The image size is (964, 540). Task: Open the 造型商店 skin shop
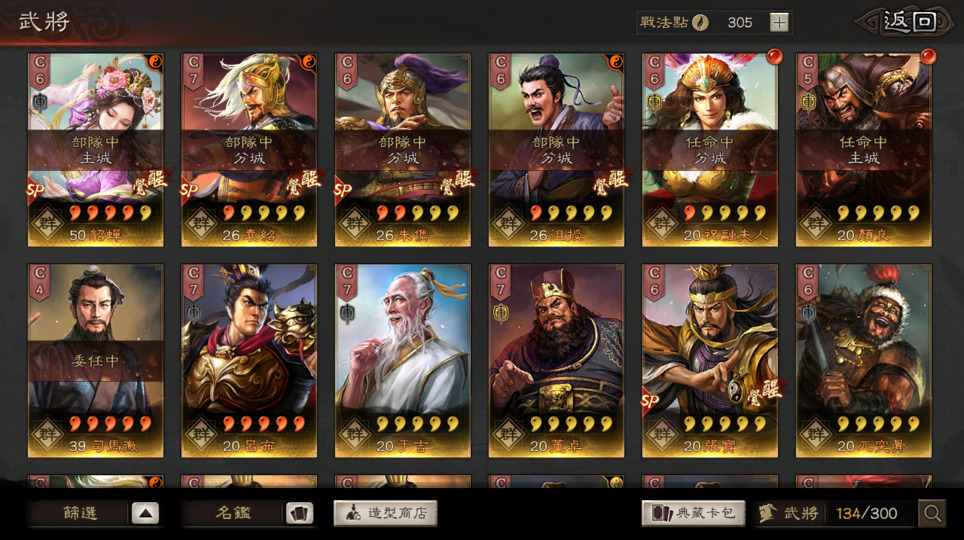pos(385,513)
